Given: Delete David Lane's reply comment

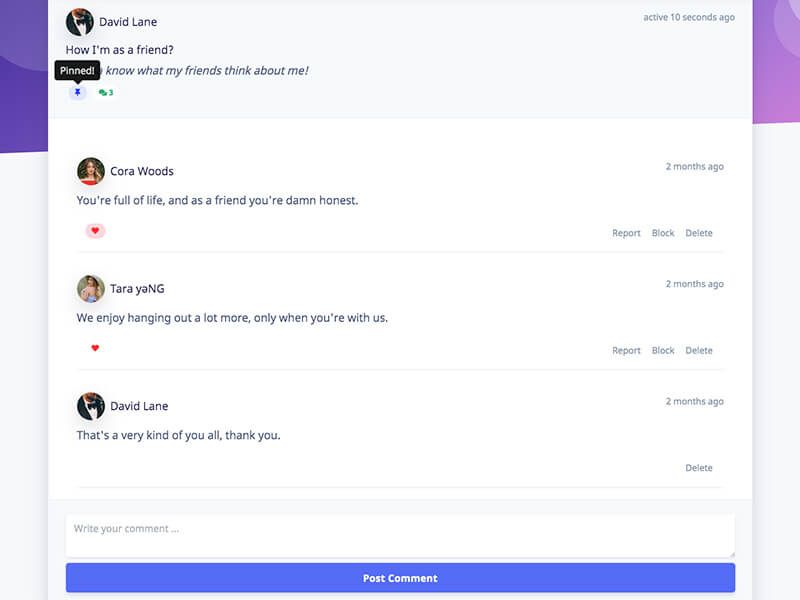Looking at the screenshot, I should click(x=699, y=467).
